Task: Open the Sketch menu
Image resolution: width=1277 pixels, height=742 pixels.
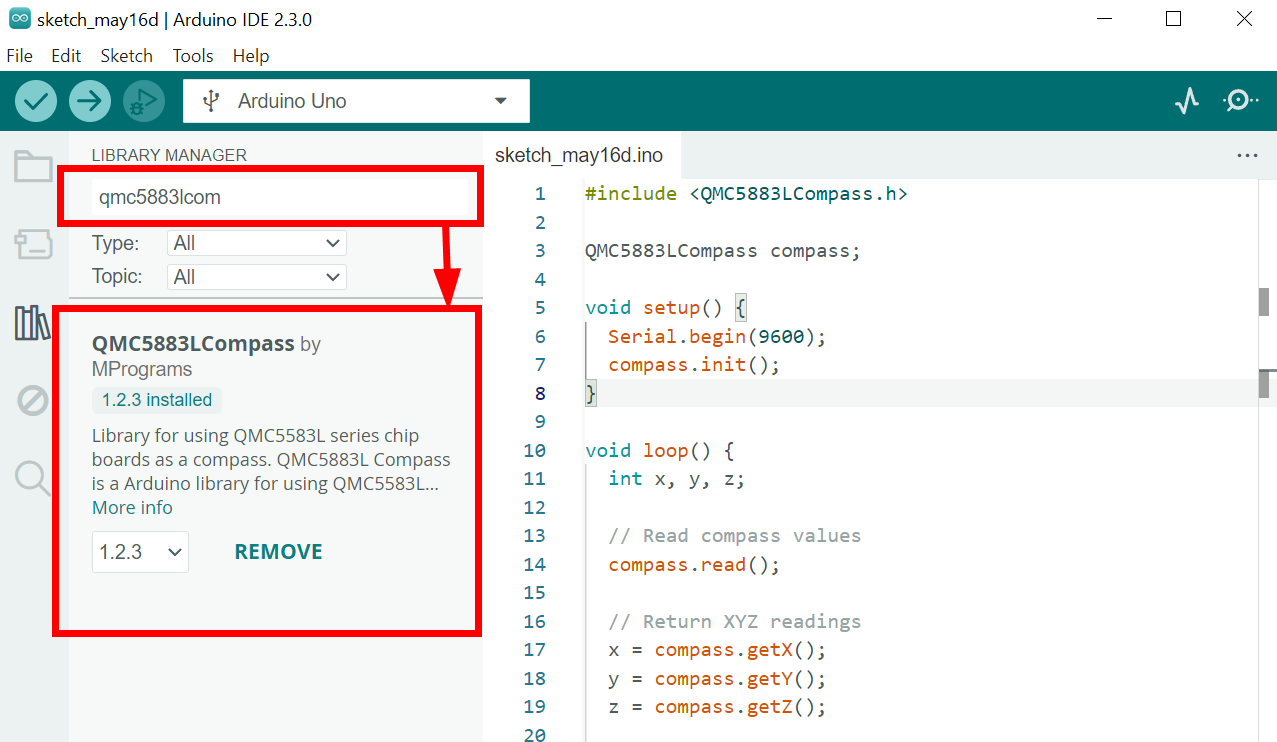Action: tap(126, 56)
